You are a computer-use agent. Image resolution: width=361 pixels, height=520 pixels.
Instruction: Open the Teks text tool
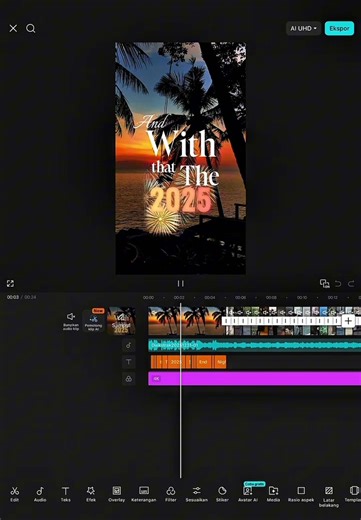[65, 494]
